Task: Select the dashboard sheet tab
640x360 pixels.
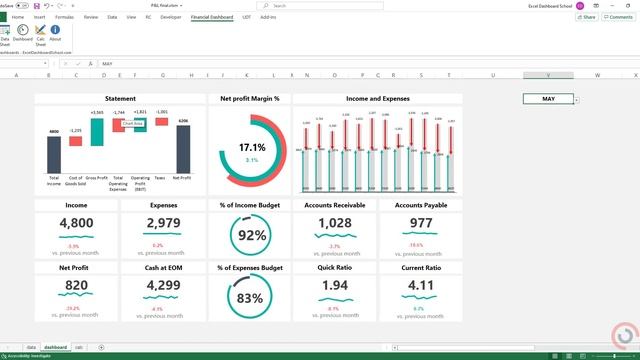Action: click(x=55, y=347)
